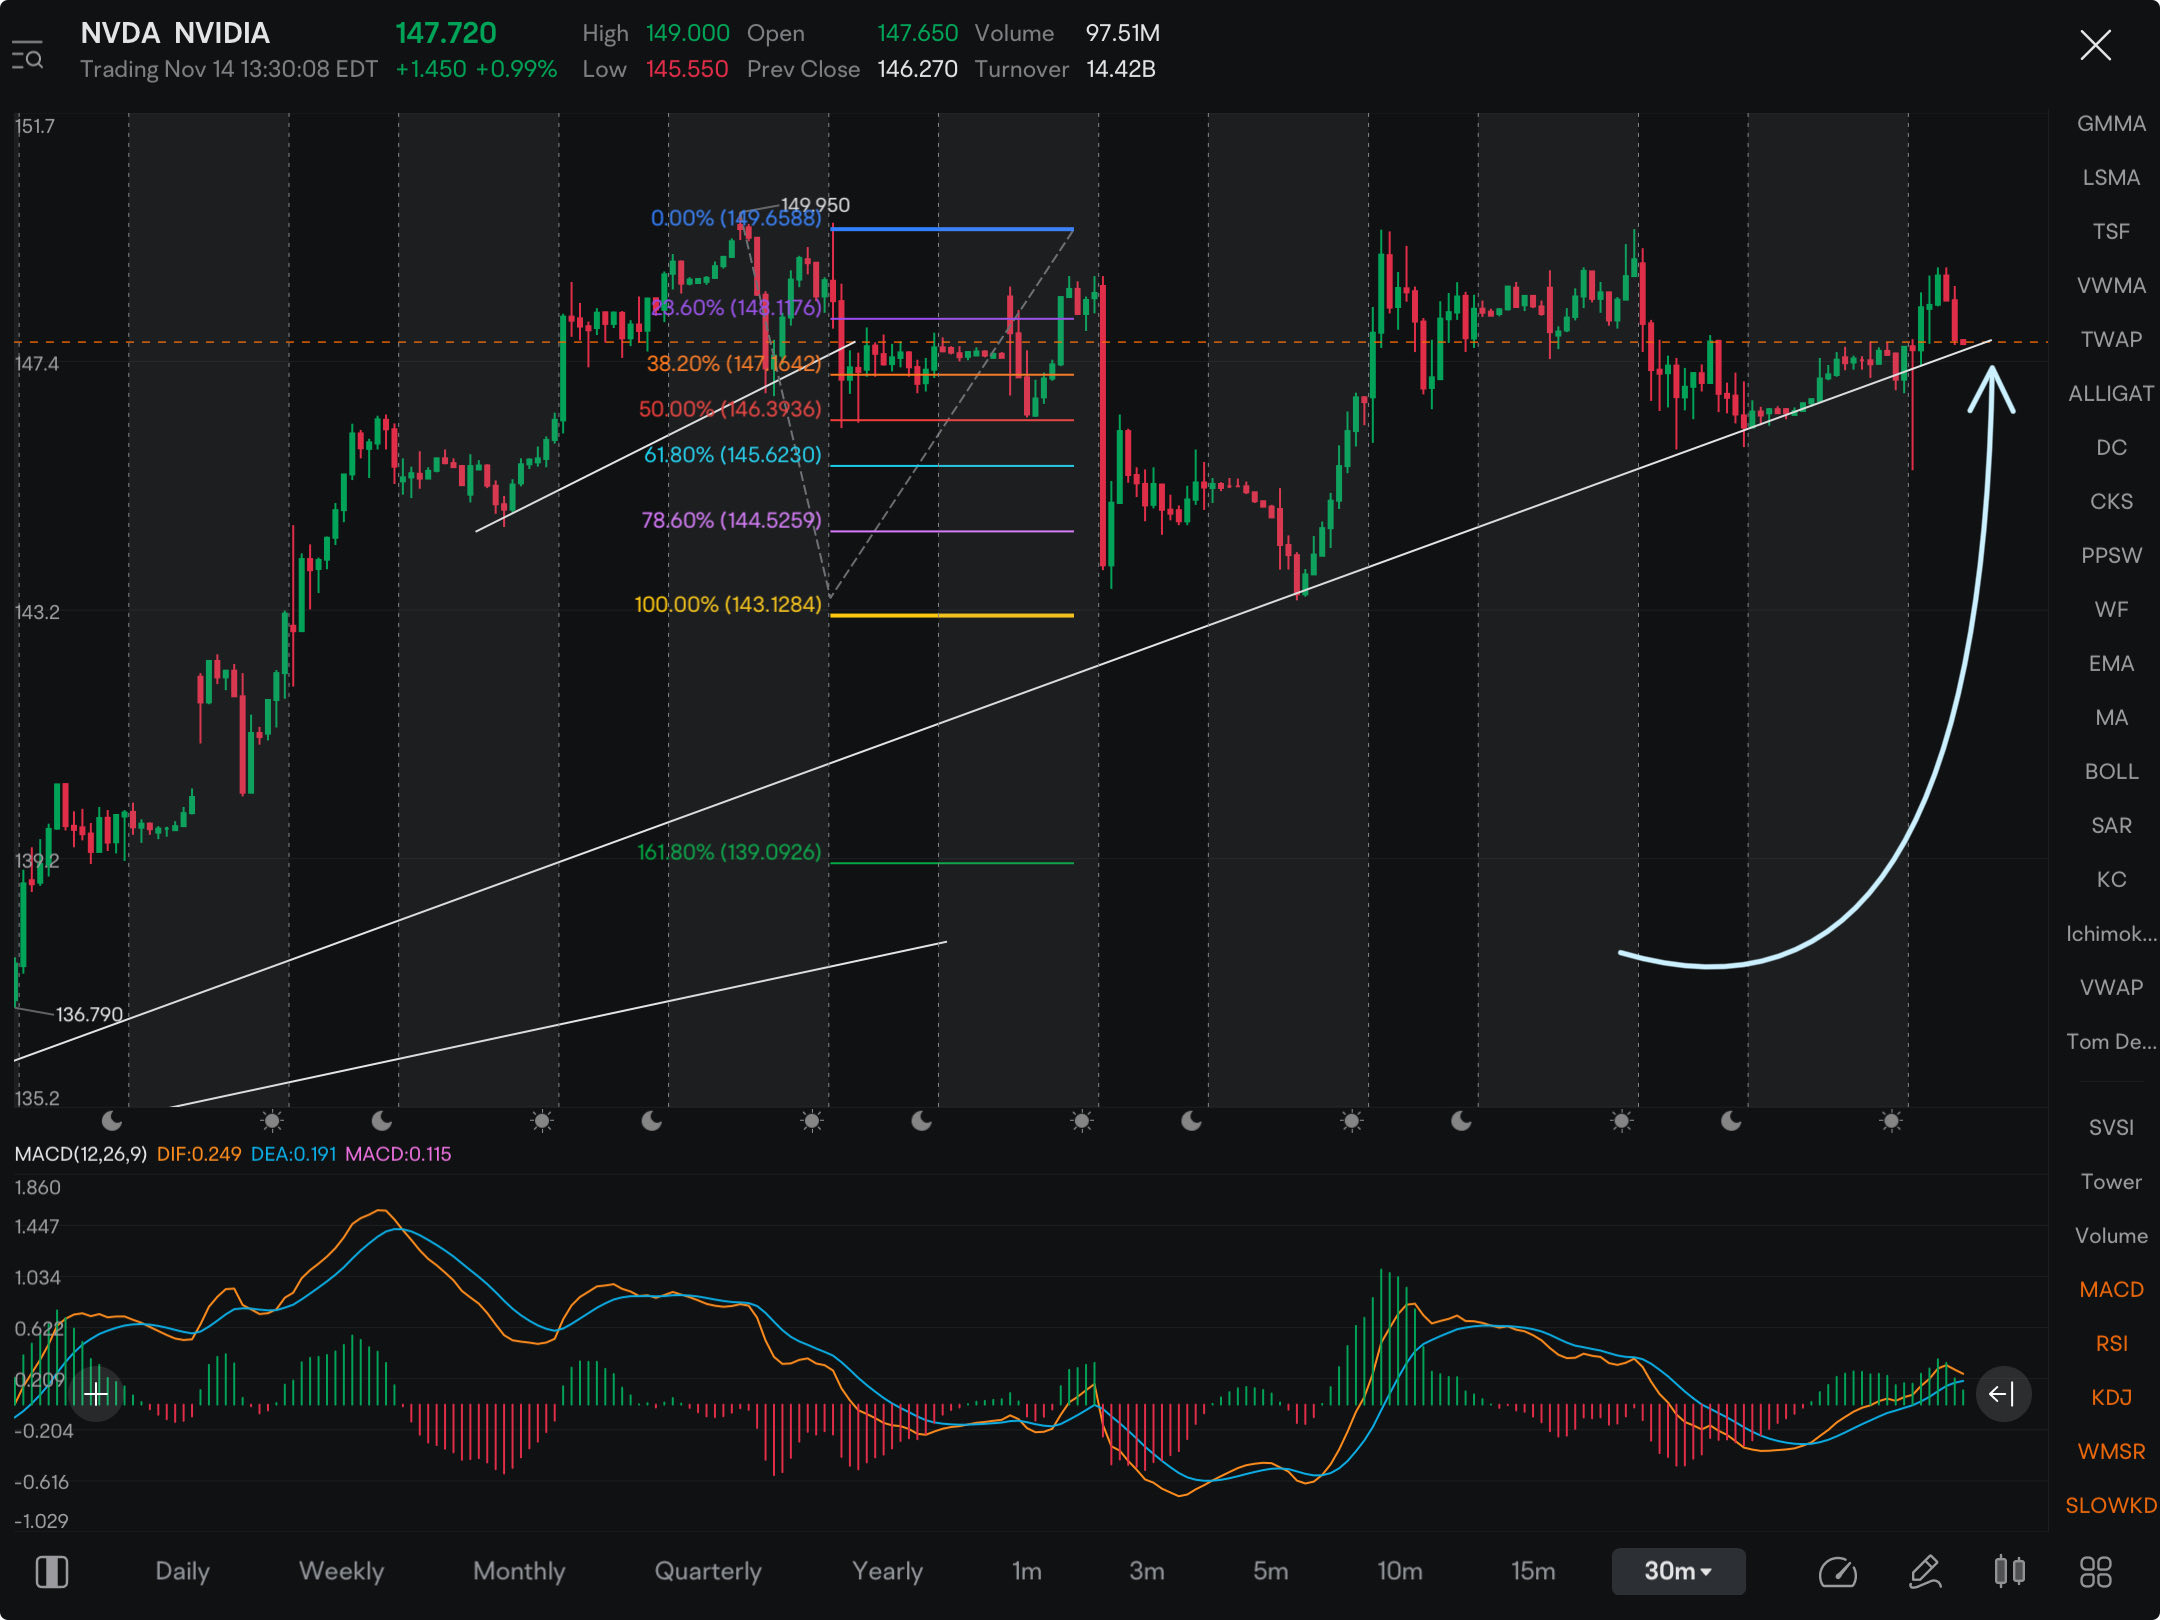Viewport: 2160px width, 1620px height.
Task: Toggle the split panel layout icon
Action: point(52,1572)
